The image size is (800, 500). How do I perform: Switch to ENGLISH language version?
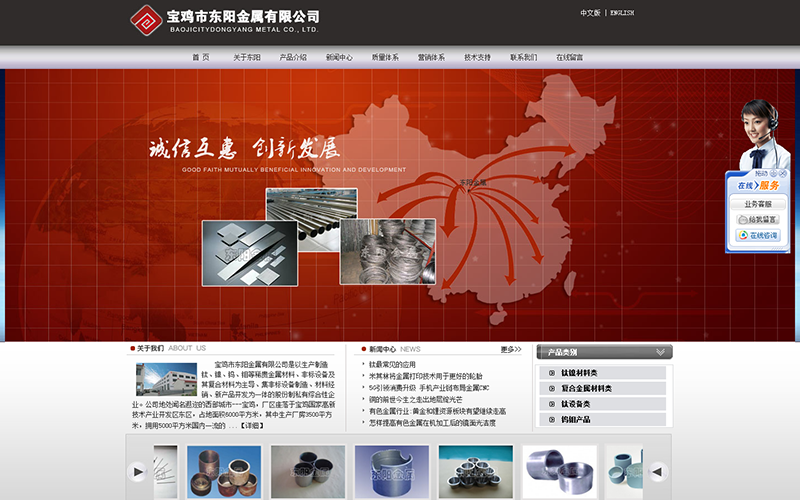click(622, 13)
